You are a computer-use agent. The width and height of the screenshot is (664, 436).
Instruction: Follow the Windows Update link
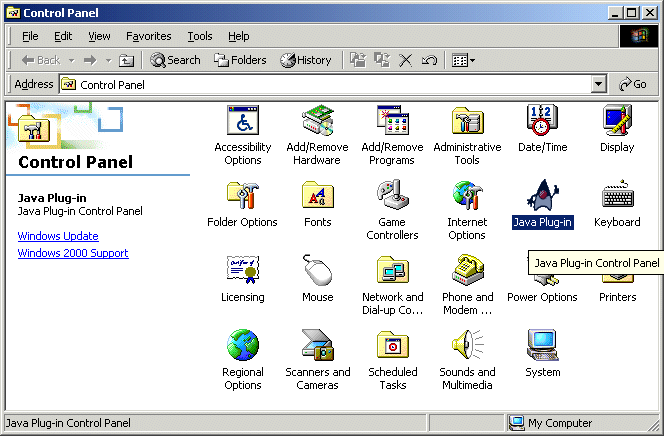[x=58, y=236]
